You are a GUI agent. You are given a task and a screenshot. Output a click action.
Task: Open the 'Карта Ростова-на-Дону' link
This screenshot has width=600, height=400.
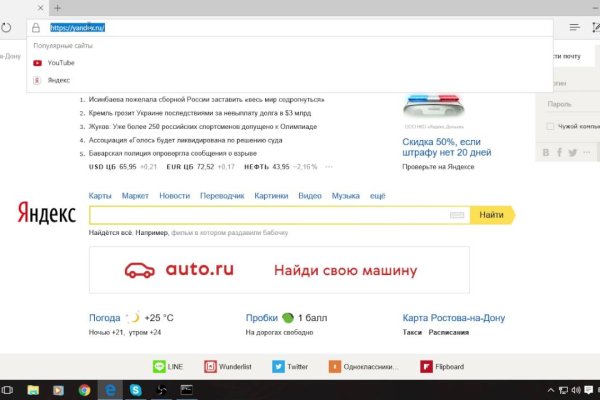click(453, 318)
